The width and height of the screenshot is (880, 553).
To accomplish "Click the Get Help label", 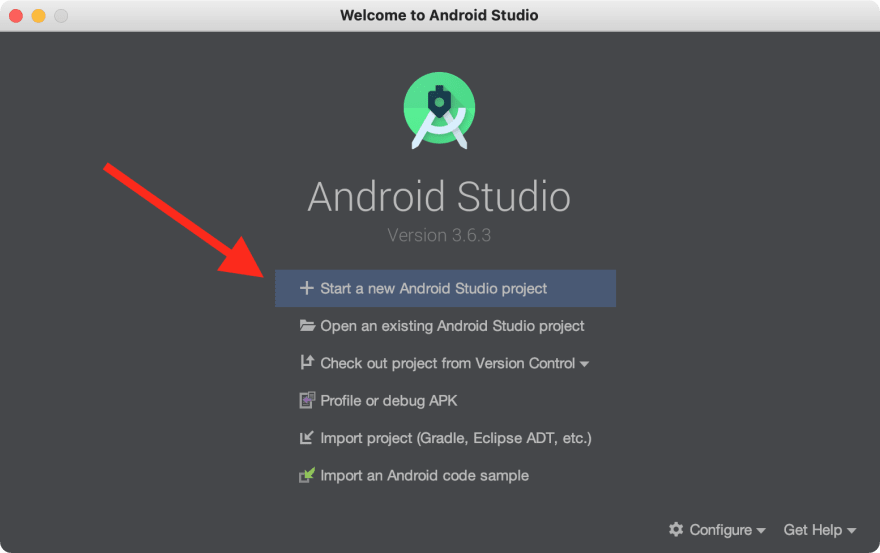I will tap(813, 530).
